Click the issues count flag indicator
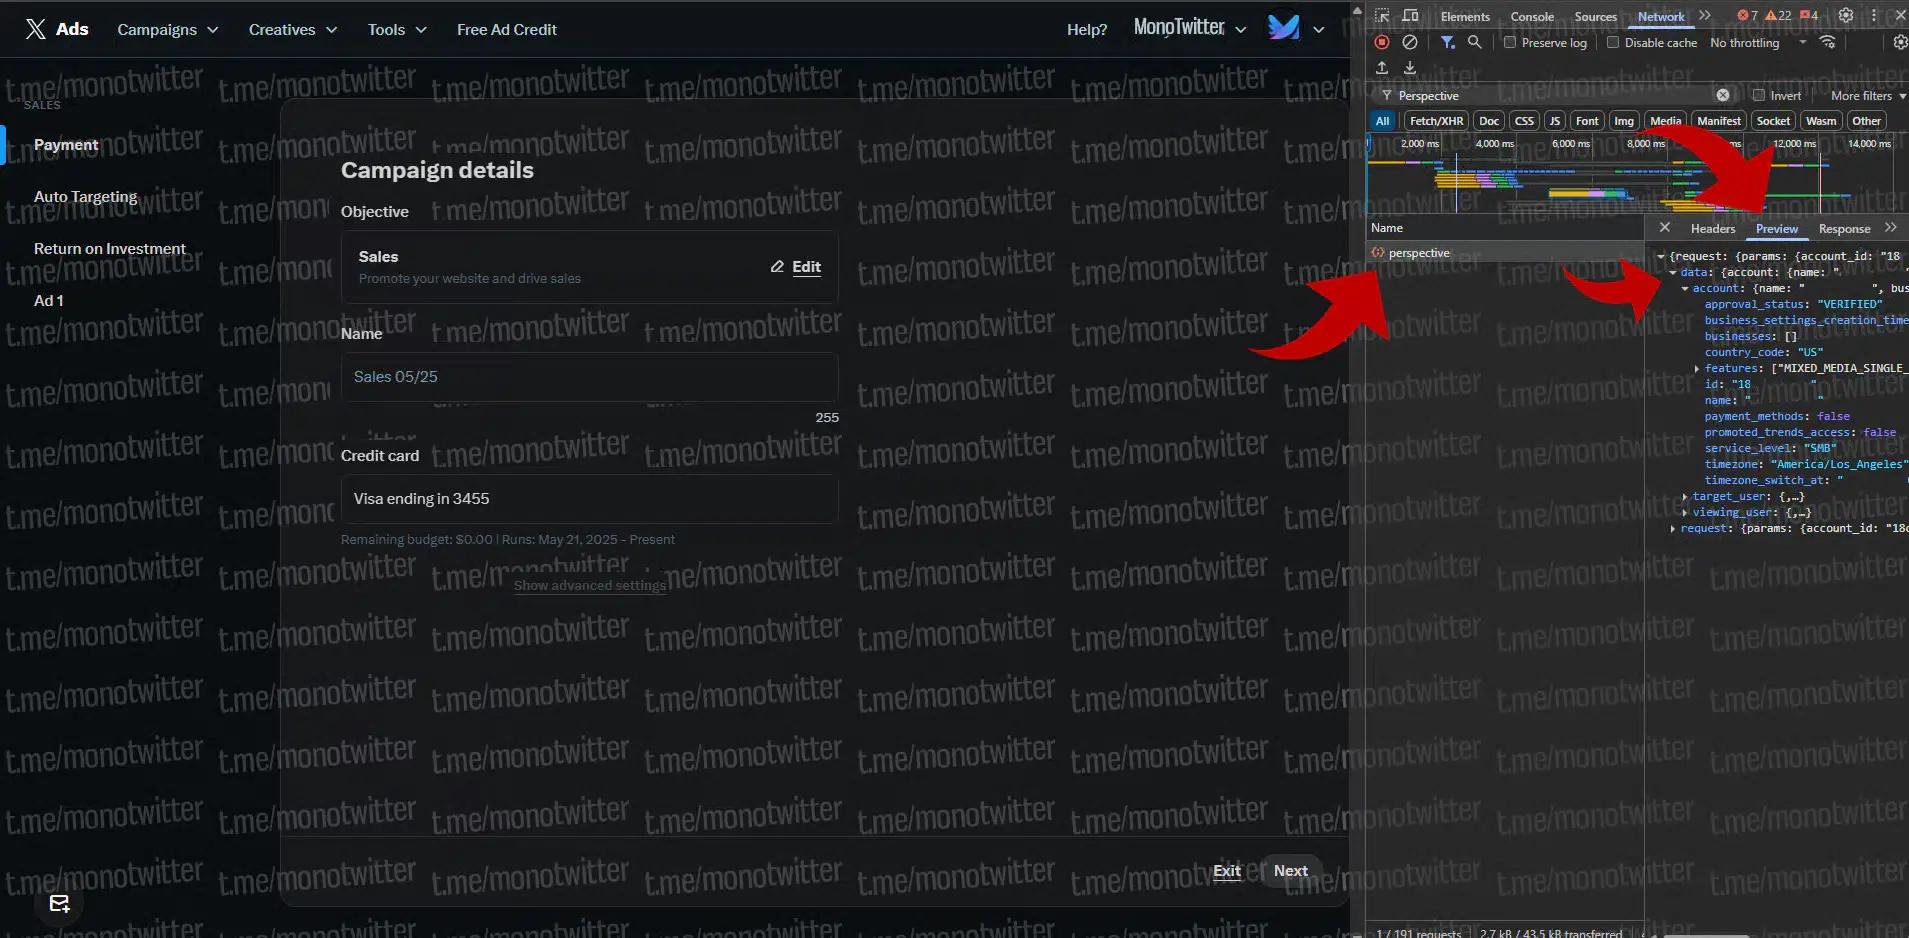 tap(1809, 16)
